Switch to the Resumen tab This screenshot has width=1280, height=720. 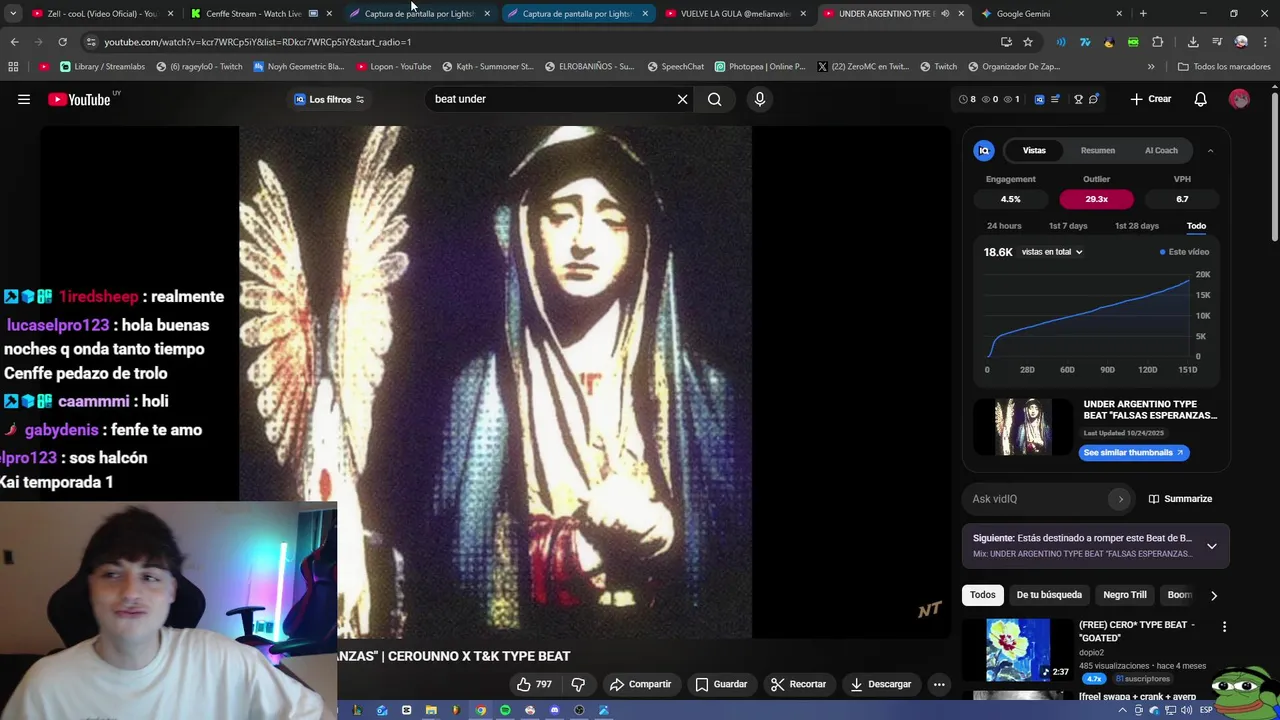click(x=1097, y=150)
